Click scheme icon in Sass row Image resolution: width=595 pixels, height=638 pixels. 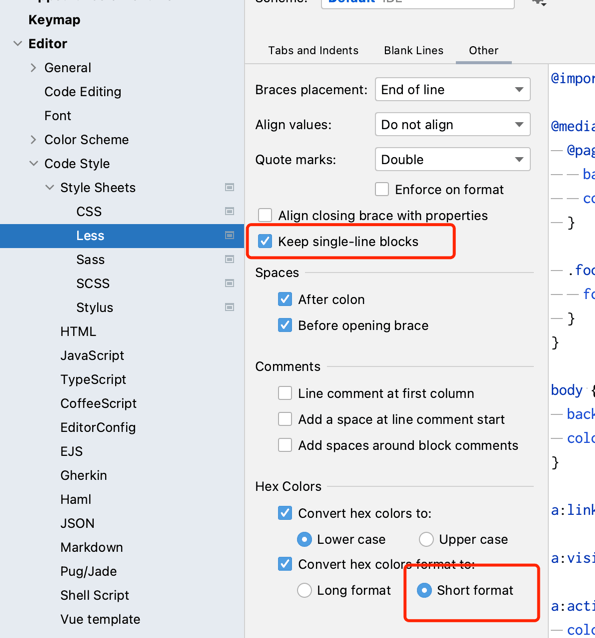pos(230,259)
